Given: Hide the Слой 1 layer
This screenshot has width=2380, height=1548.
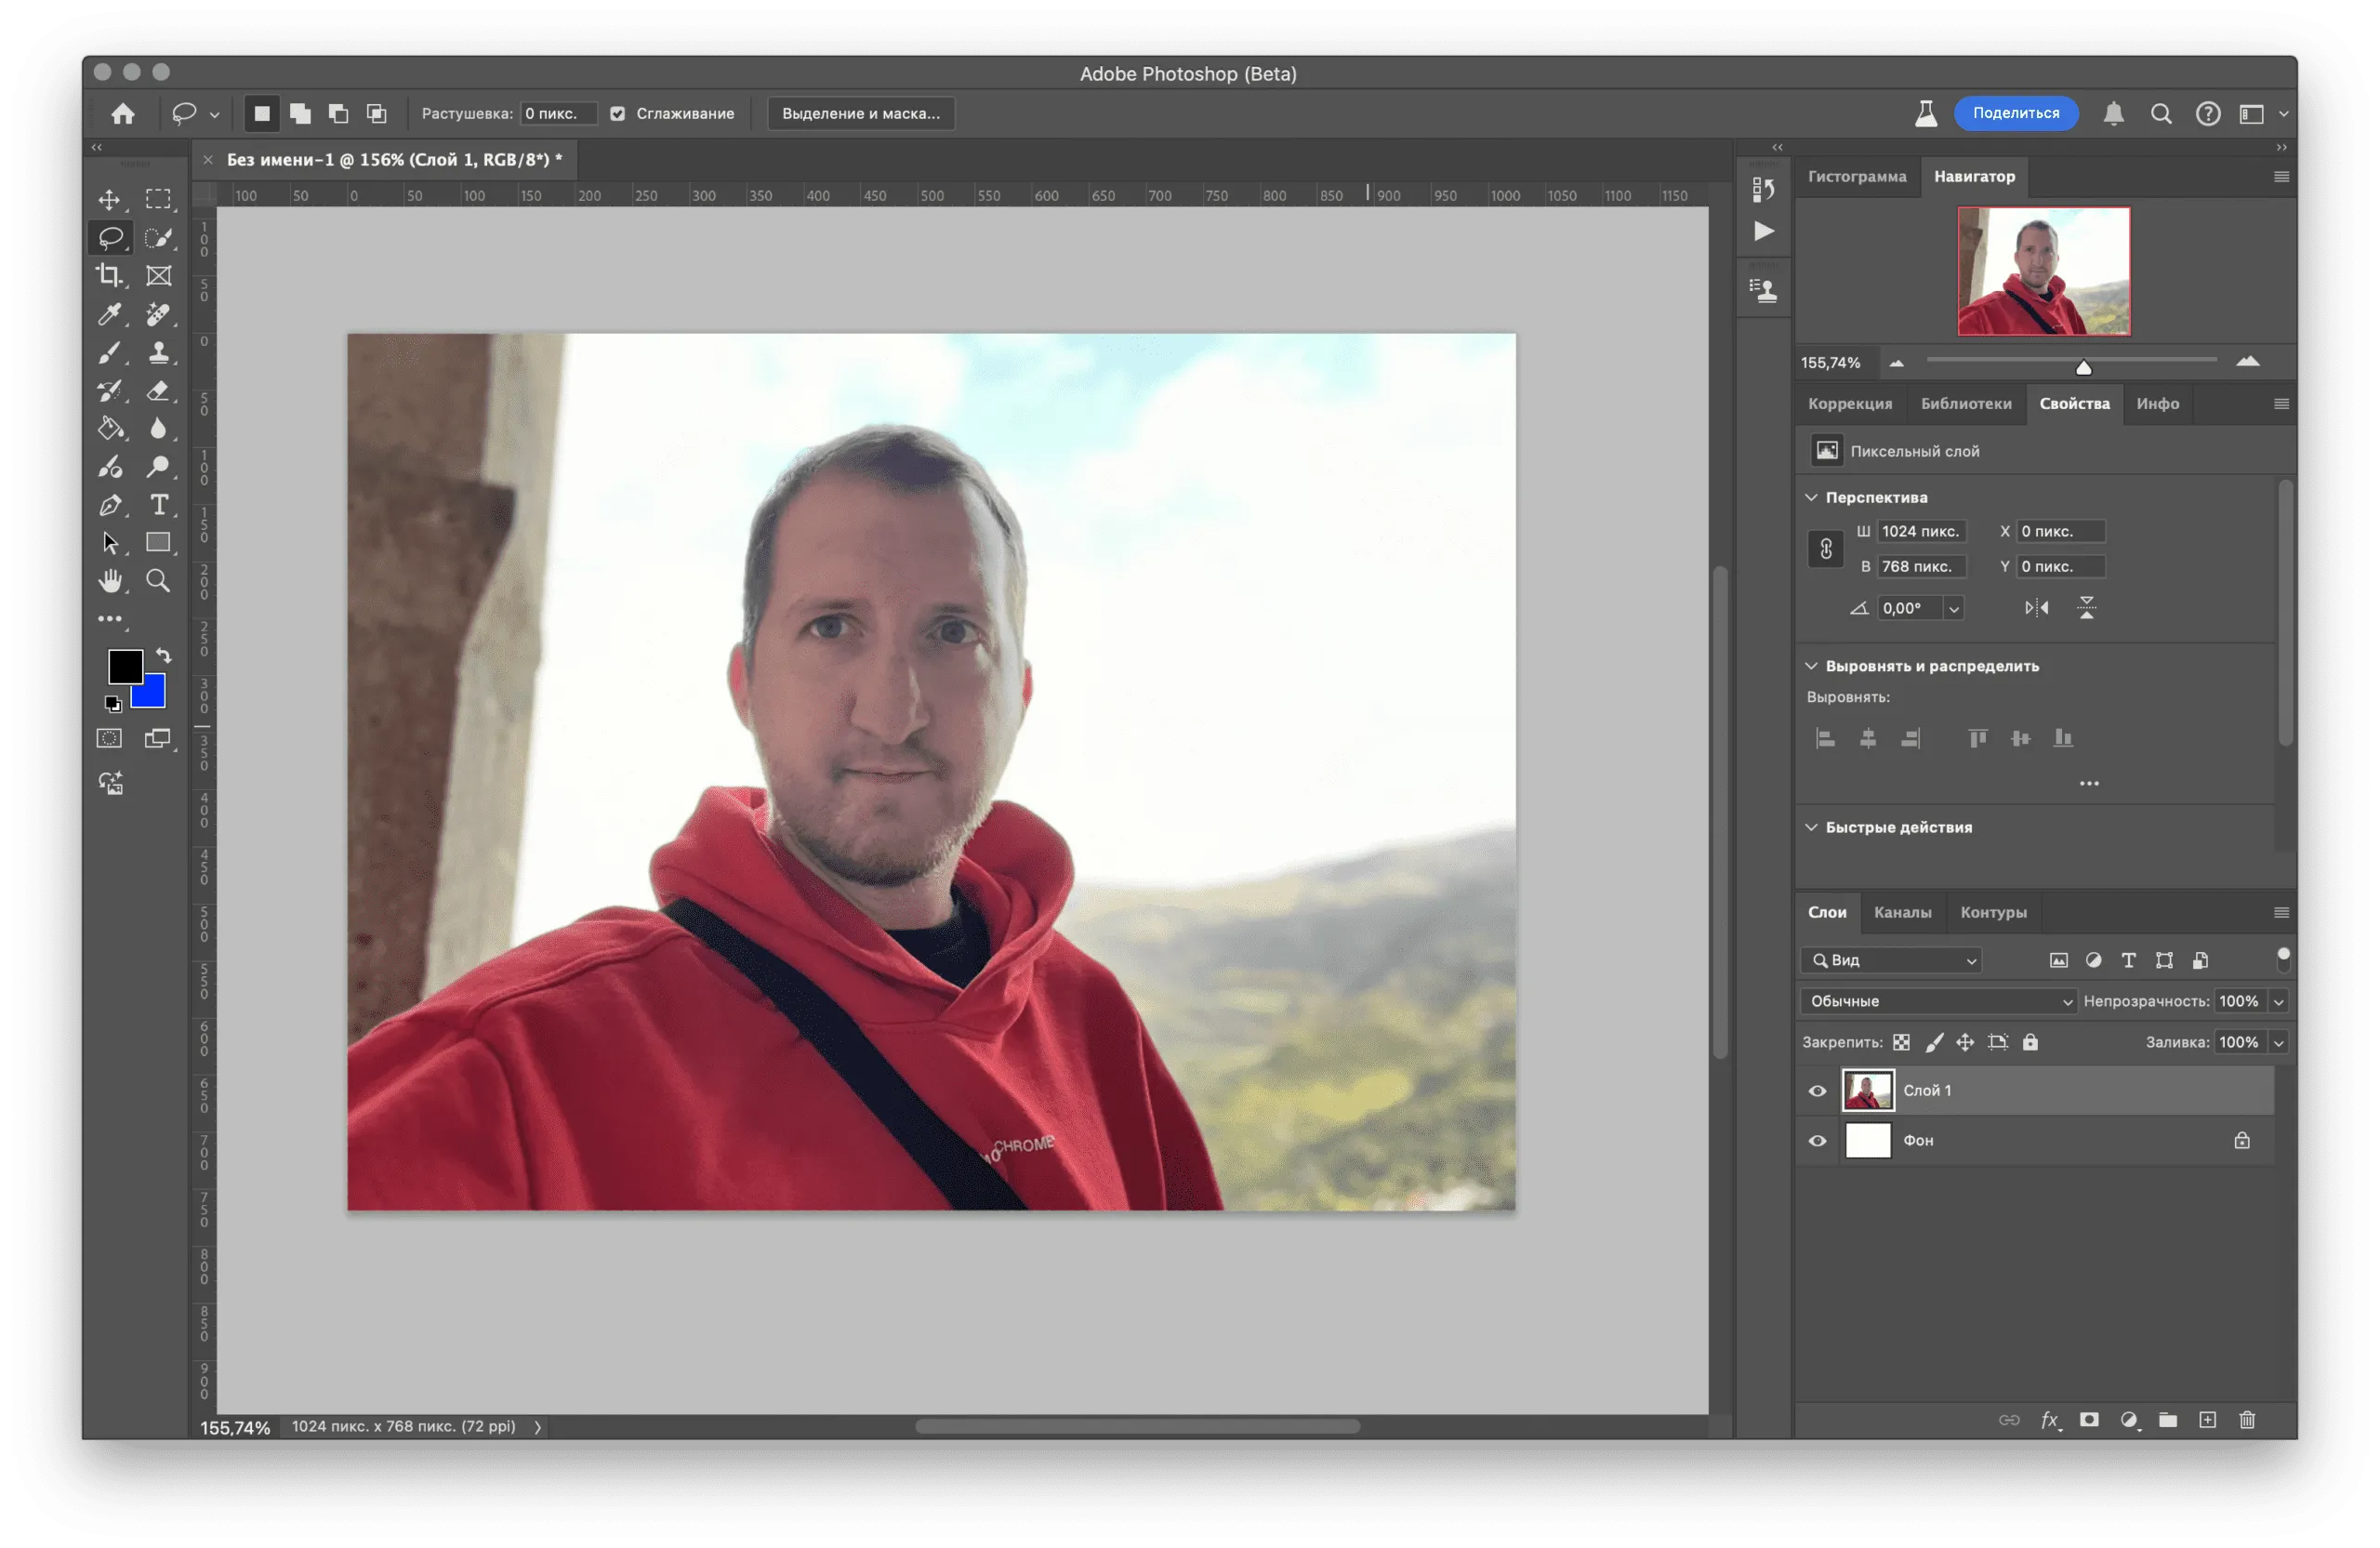Looking at the screenshot, I should point(1817,1091).
